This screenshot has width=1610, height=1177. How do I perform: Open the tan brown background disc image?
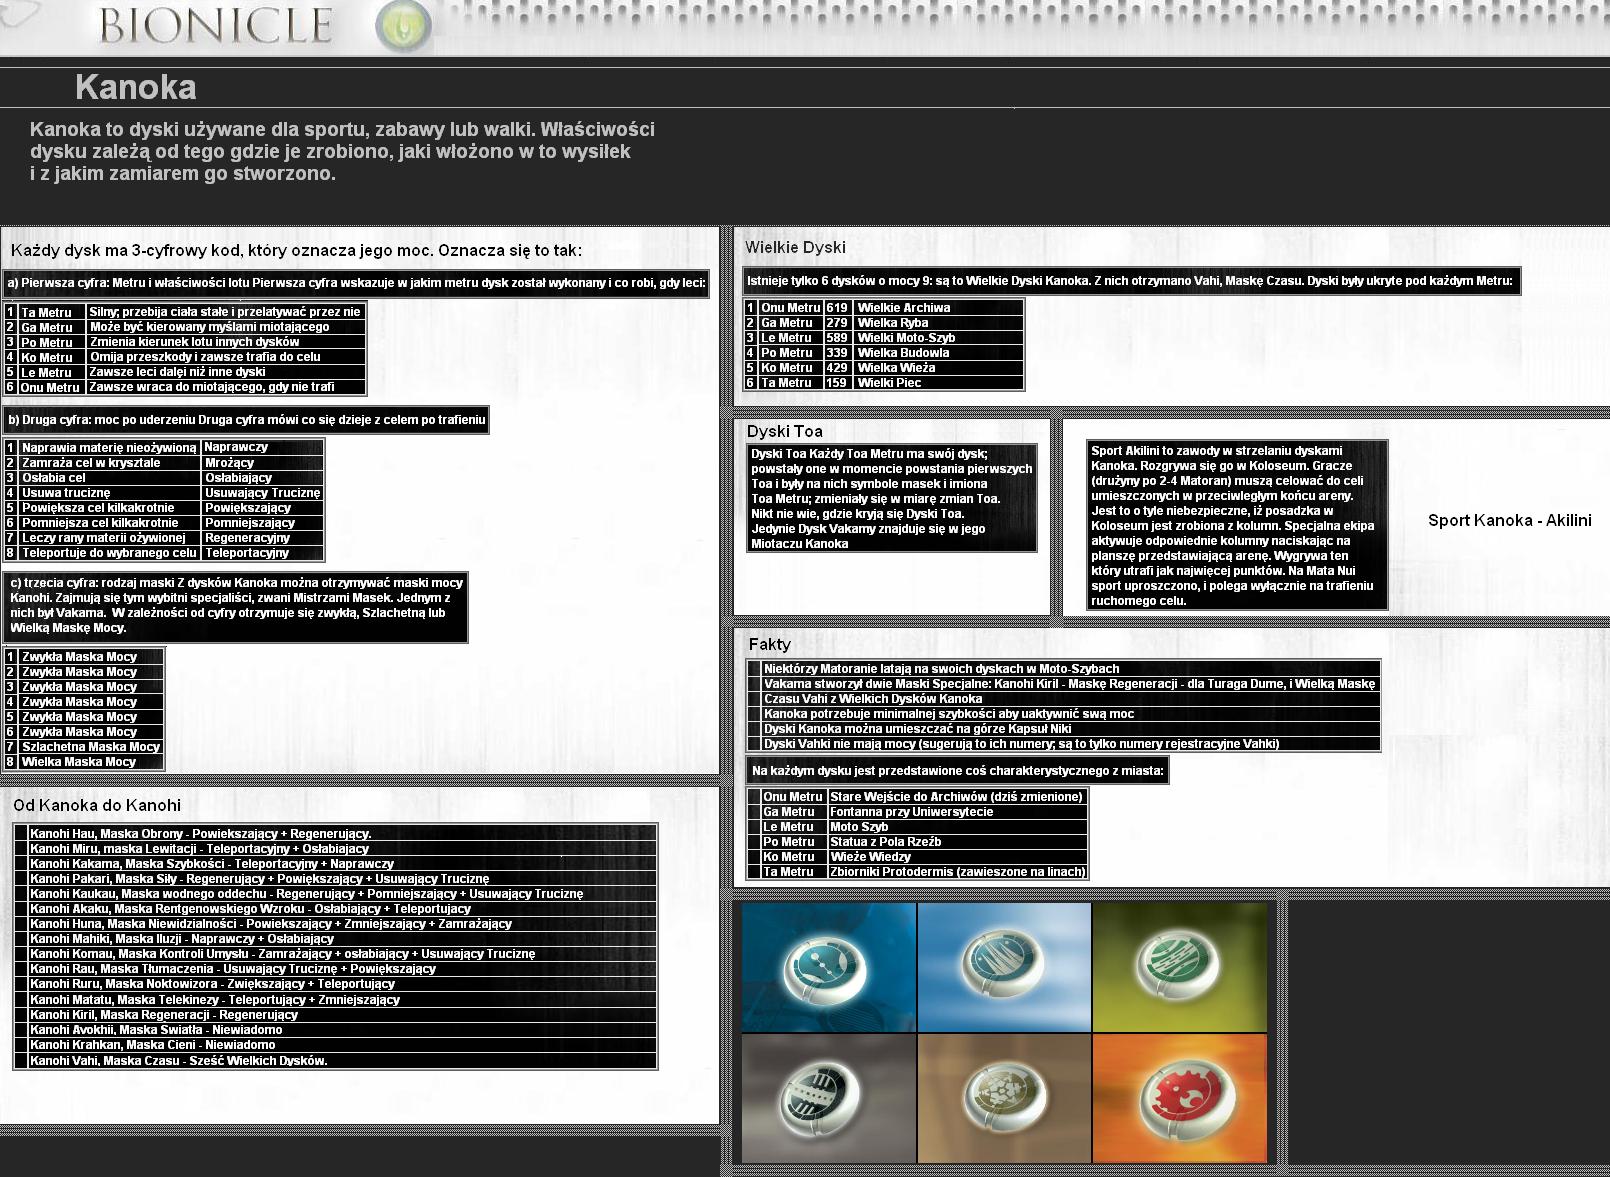[x=1004, y=1098]
